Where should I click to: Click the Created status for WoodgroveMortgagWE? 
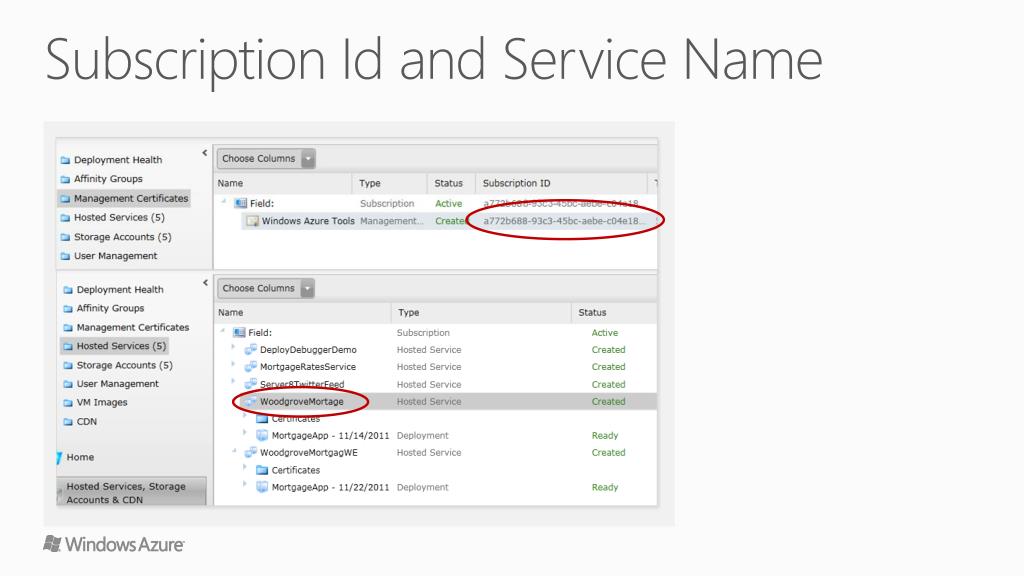[x=609, y=453]
